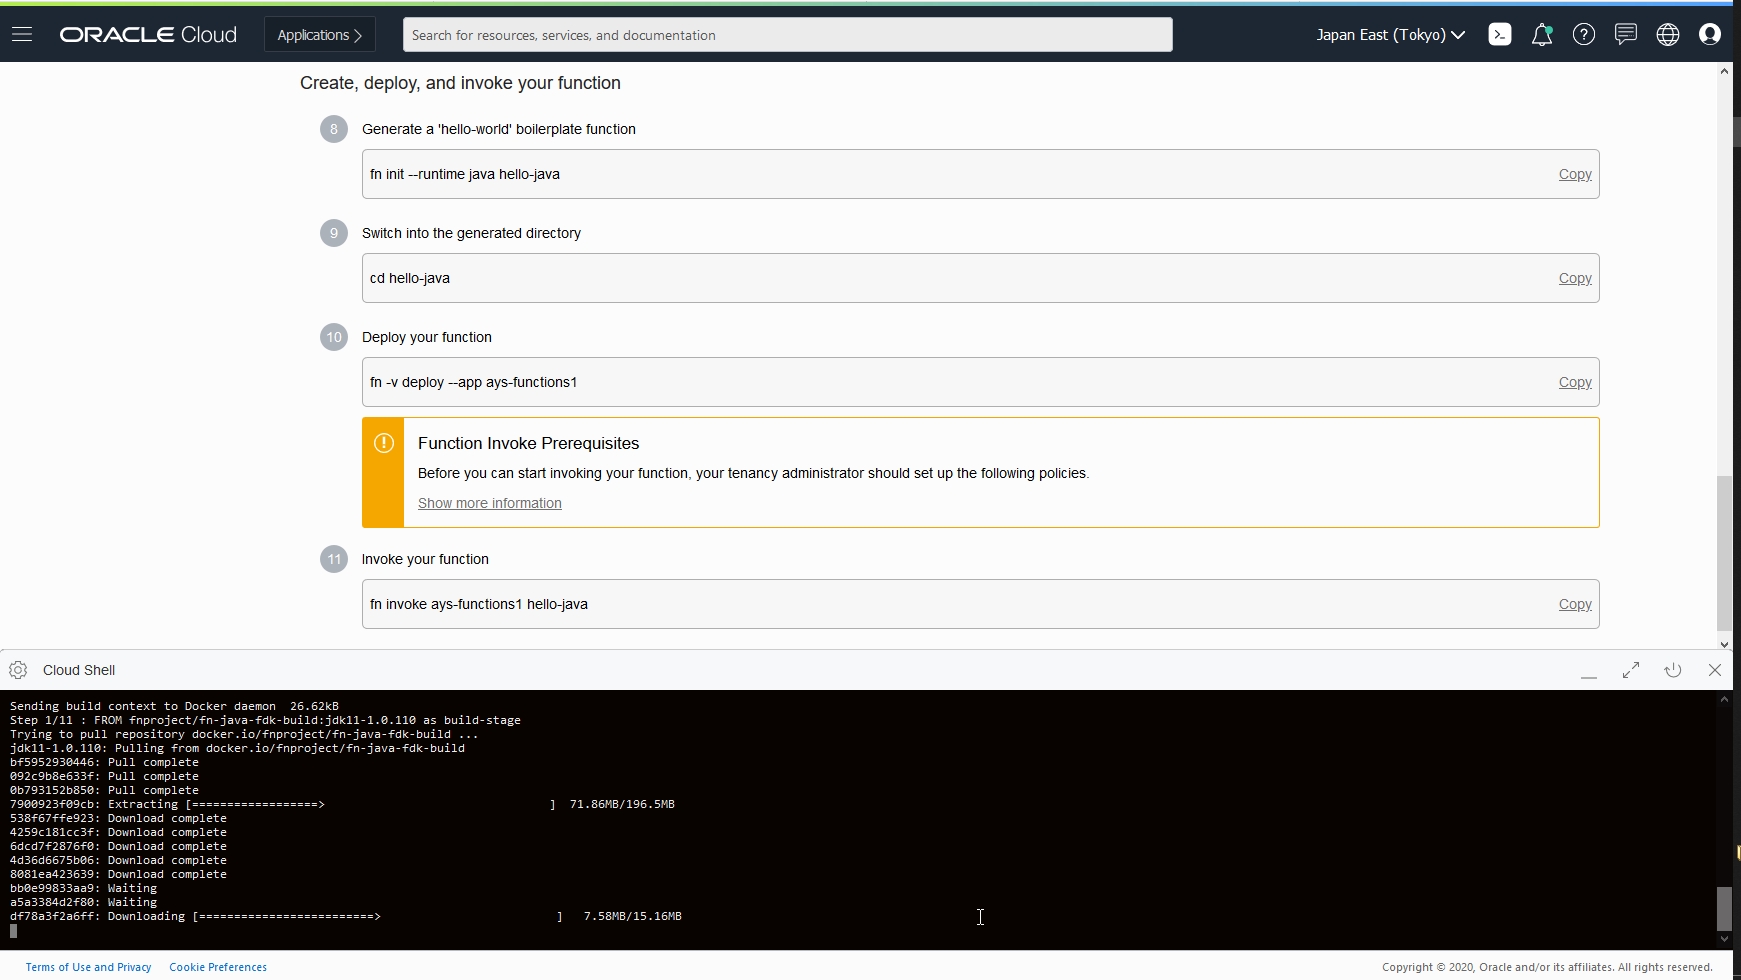Click the df78a3f2a6ff Downloading progress line

click(x=346, y=916)
